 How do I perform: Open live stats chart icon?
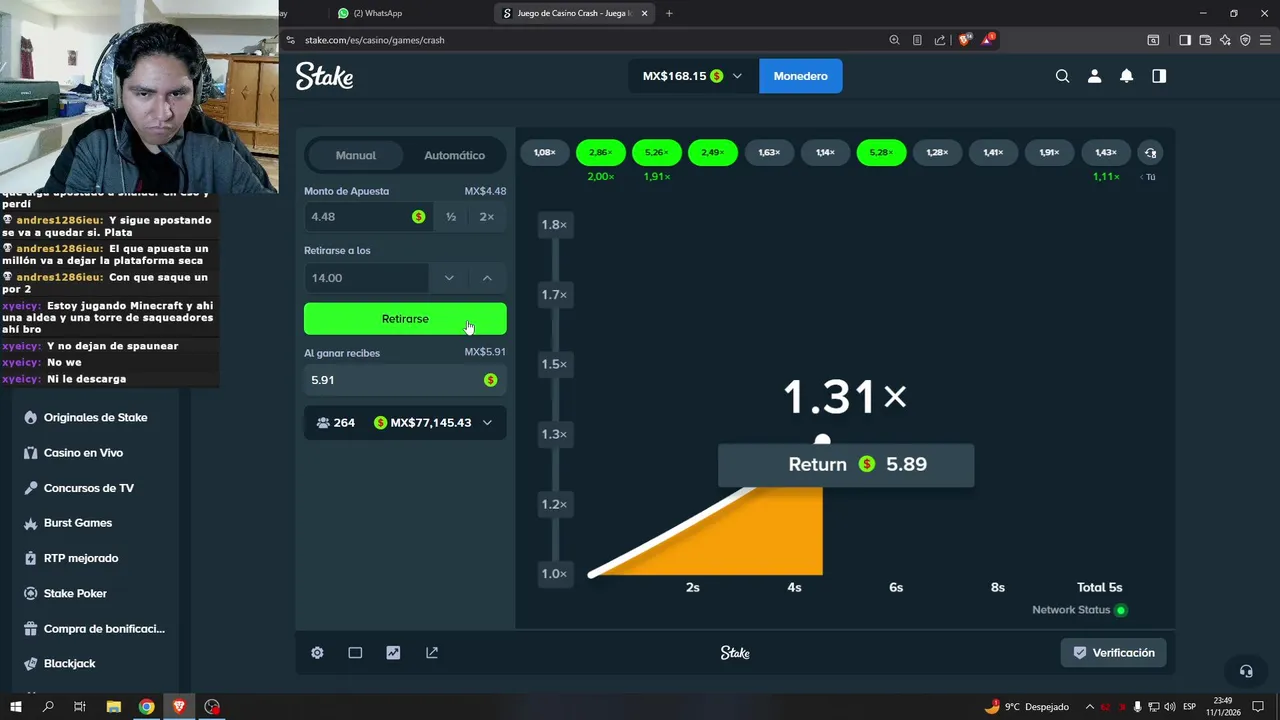tap(393, 653)
